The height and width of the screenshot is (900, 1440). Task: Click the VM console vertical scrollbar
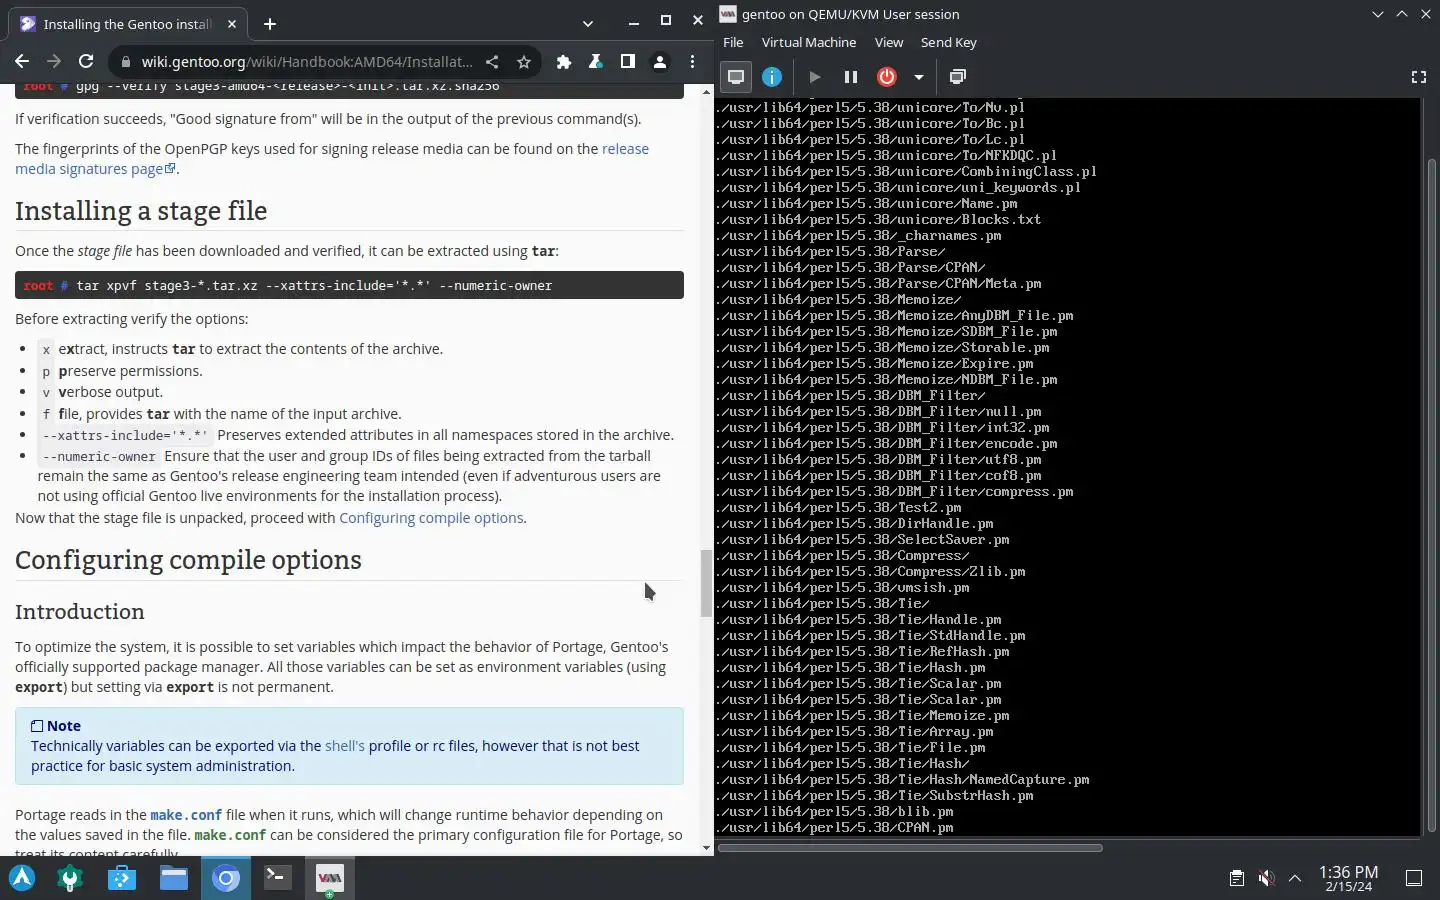tap(1431, 495)
